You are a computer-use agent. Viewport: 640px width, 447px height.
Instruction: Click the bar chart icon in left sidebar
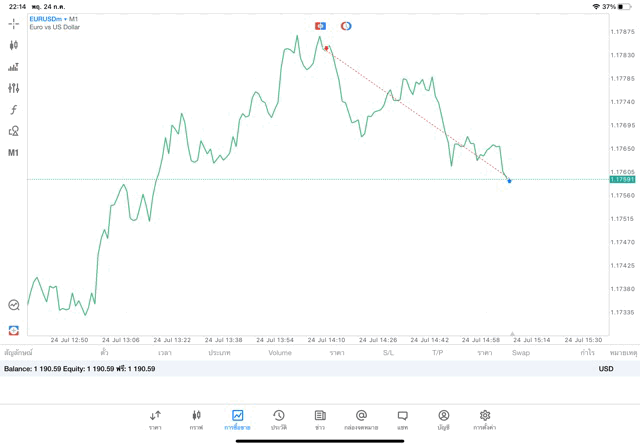(x=14, y=67)
